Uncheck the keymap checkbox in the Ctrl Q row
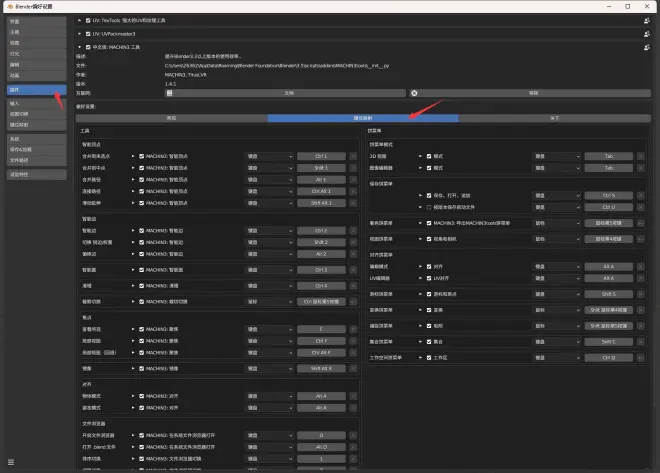 click(429, 358)
